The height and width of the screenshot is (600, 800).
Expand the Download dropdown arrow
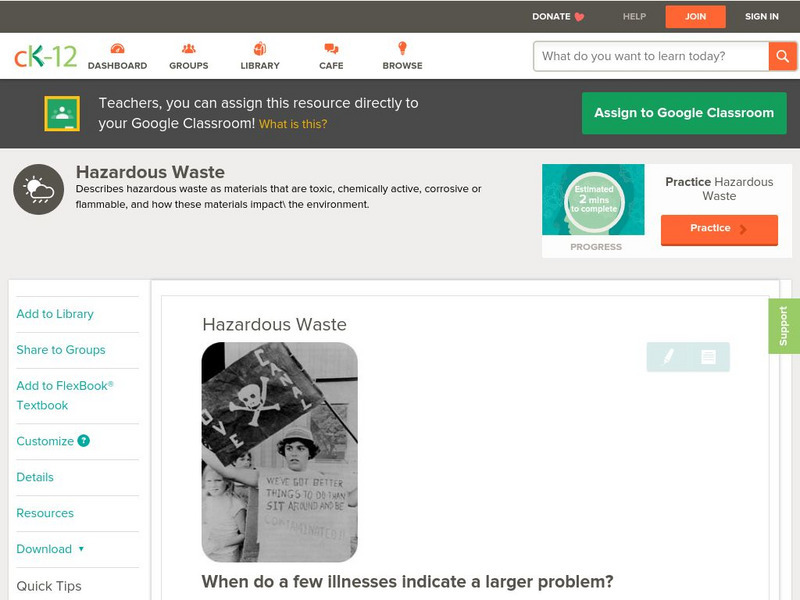[x=81, y=549]
